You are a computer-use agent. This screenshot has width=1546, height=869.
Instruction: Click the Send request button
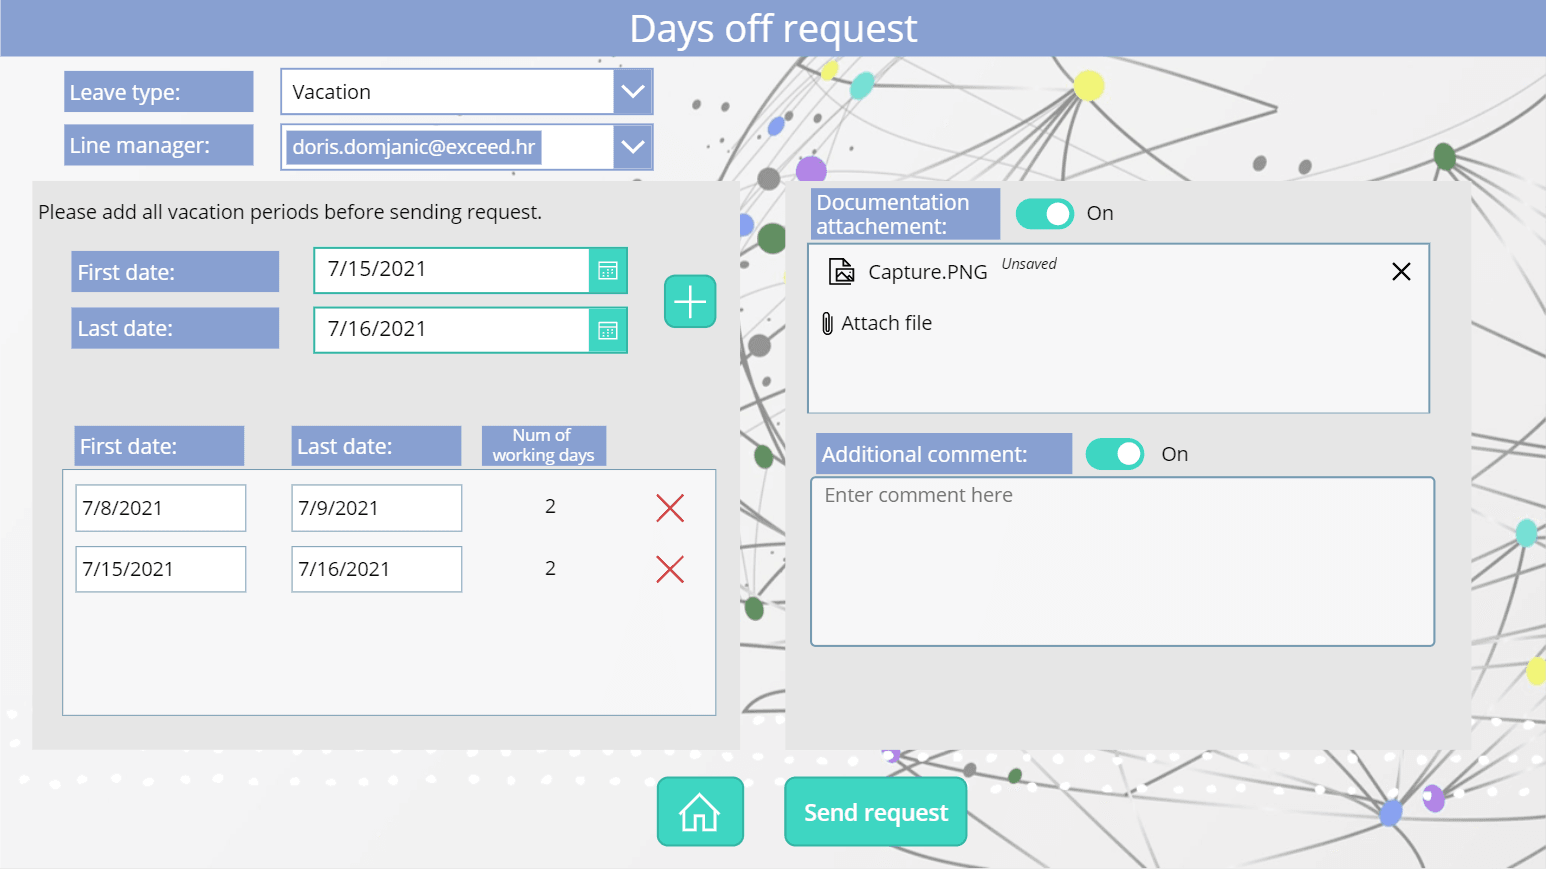(876, 812)
